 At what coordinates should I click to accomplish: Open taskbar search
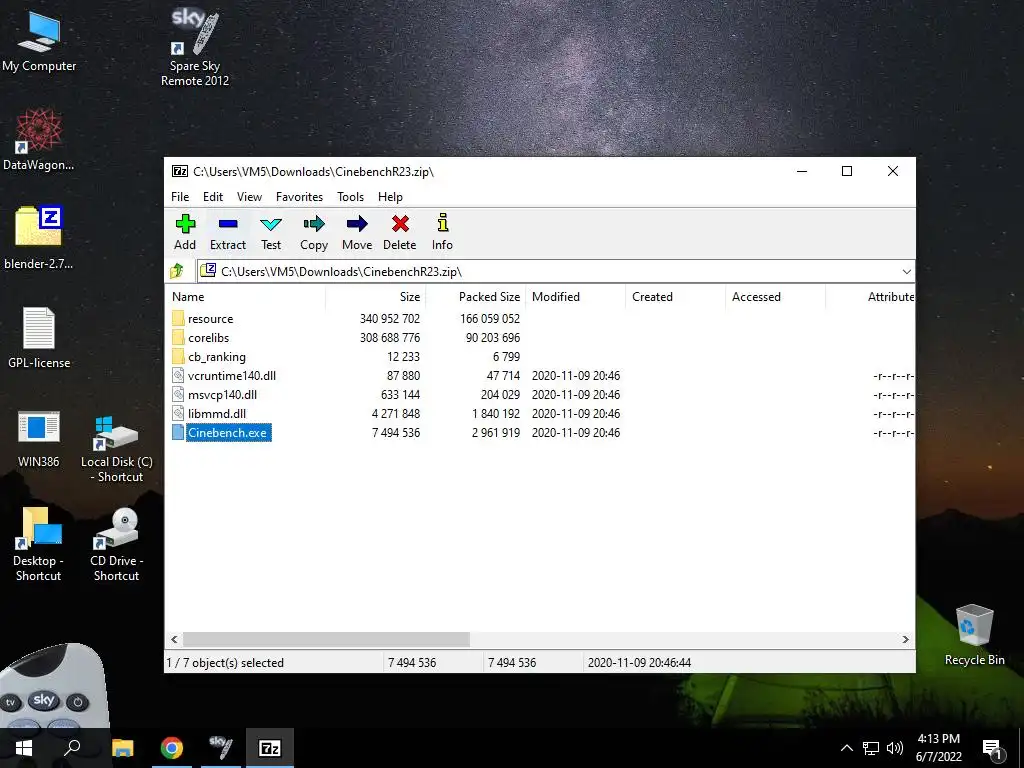pos(72,748)
